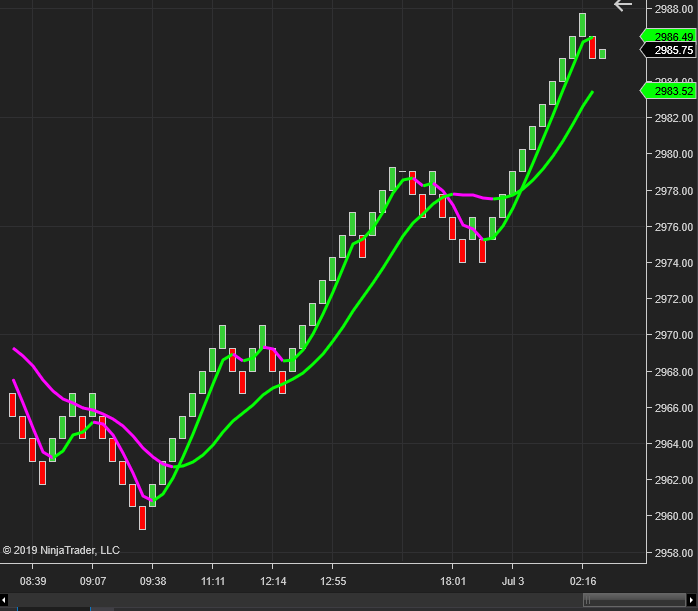The width and height of the screenshot is (698, 611).
Task: Select the green 2986.49 price marker
Action: 668,37
